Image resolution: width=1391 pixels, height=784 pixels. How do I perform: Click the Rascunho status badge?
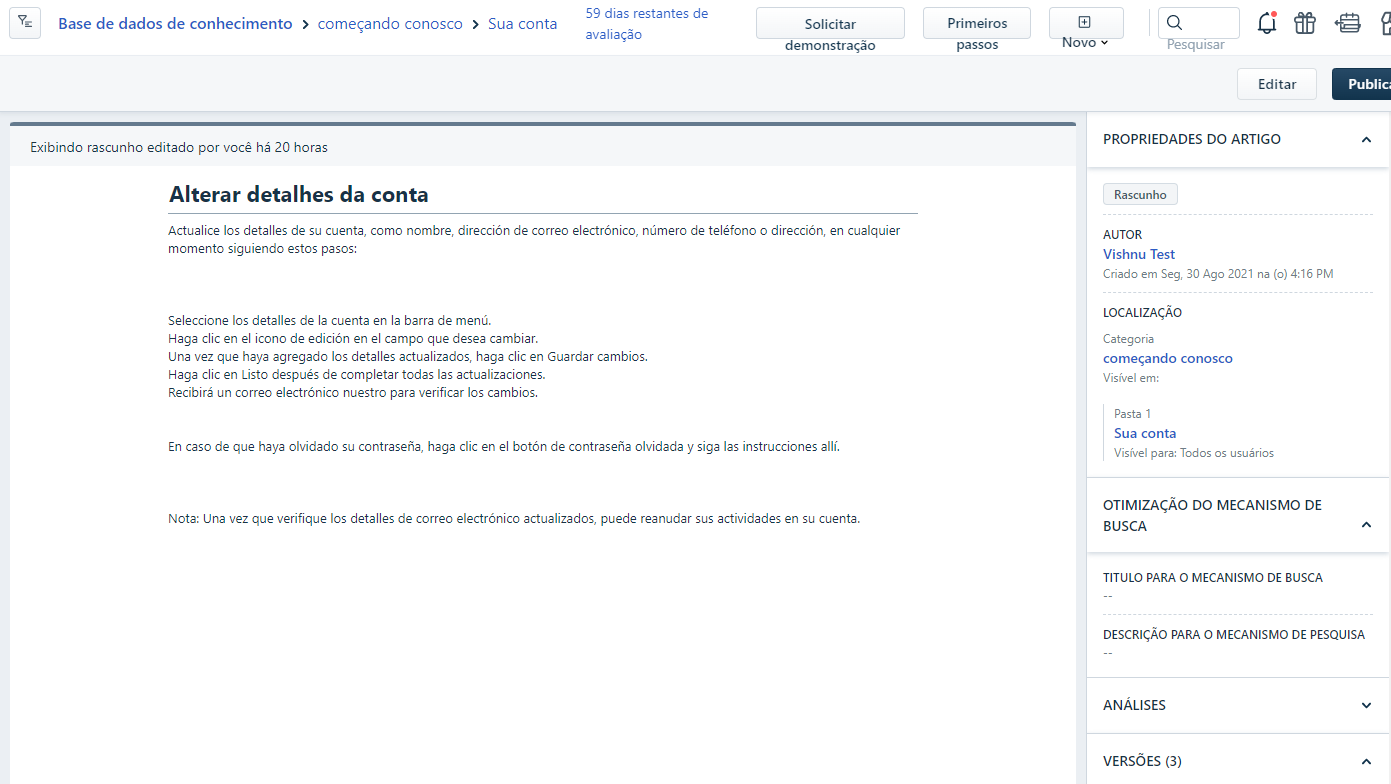click(1140, 193)
